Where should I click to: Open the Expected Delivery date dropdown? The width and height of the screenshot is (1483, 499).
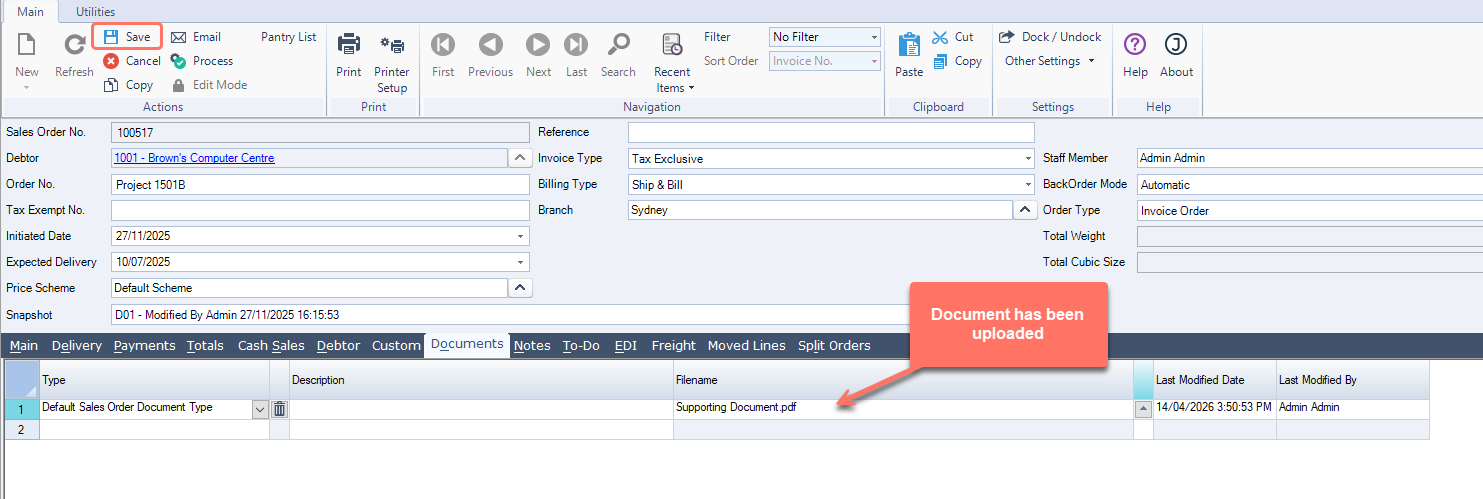coord(521,262)
